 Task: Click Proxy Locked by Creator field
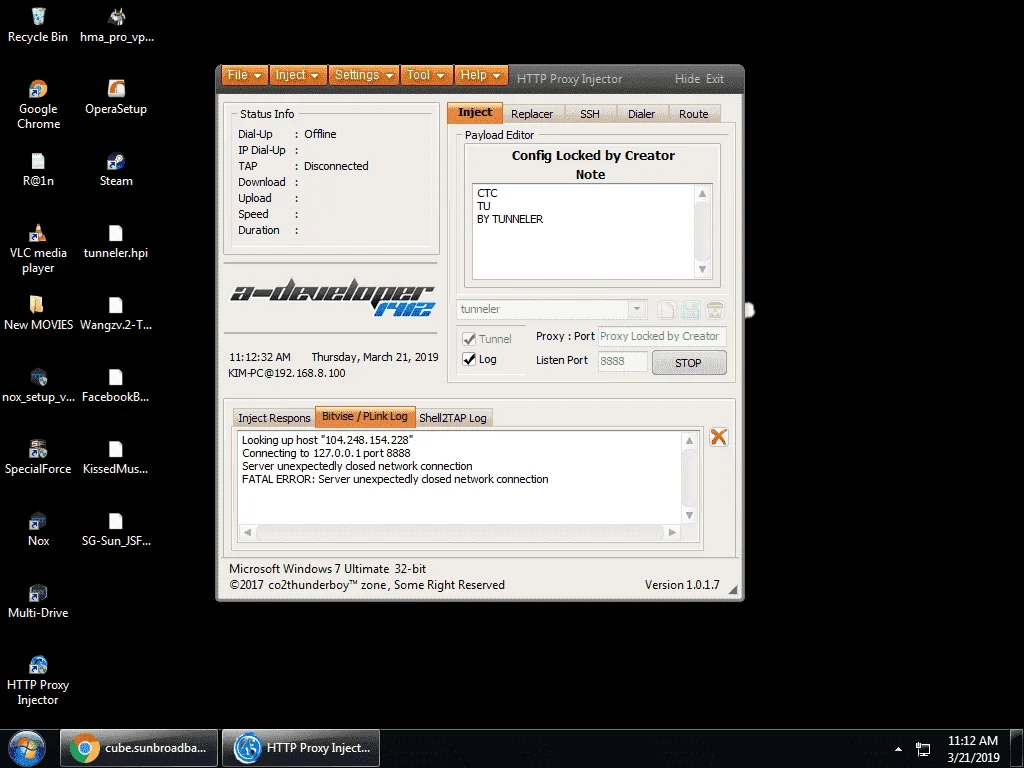(662, 336)
